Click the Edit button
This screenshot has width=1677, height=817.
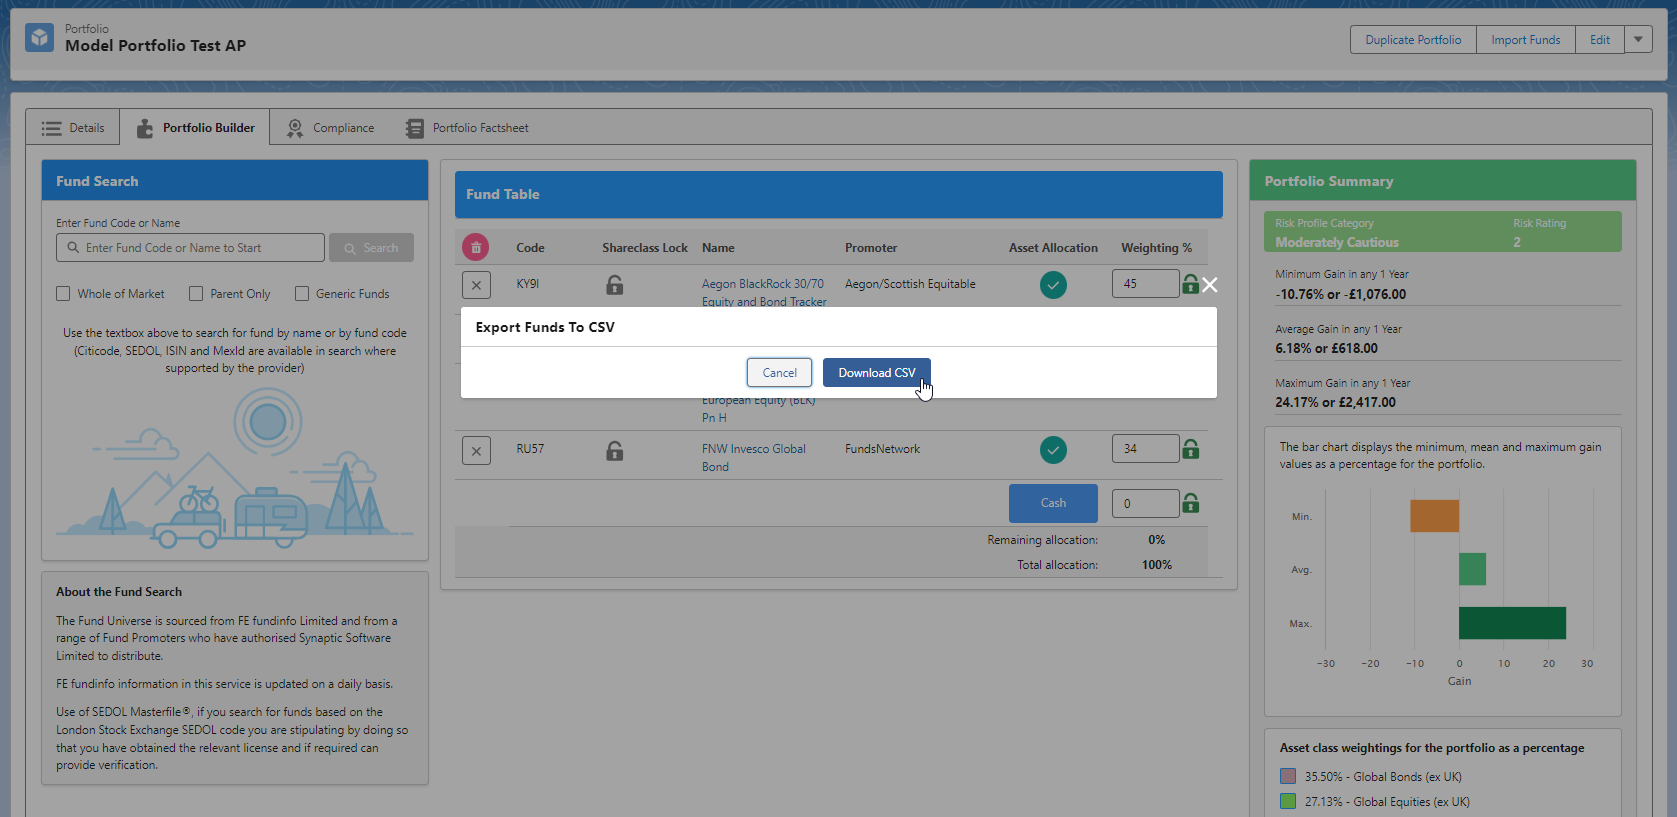(x=1600, y=40)
